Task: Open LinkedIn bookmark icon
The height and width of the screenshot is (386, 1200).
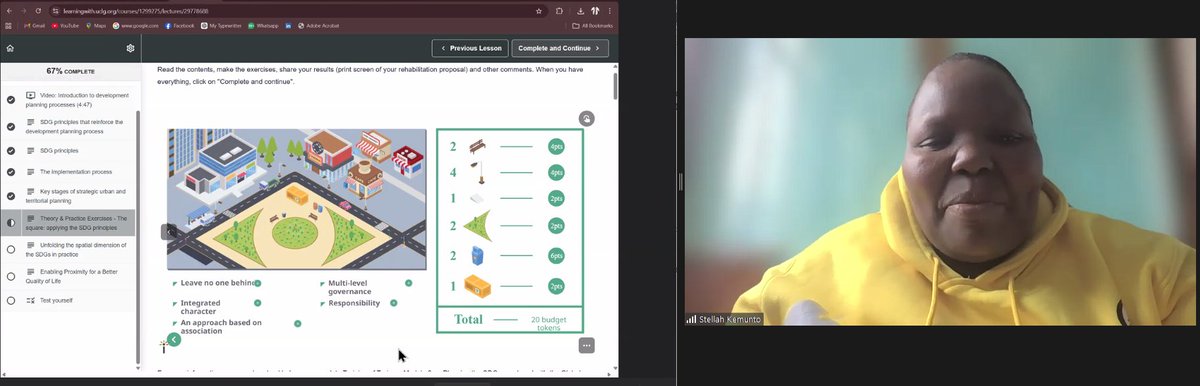Action: point(288,25)
